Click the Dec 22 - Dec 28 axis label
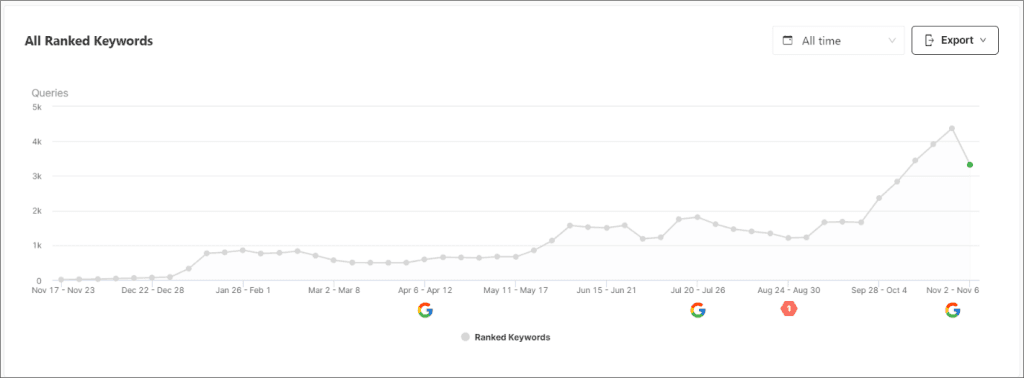 coord(153,291)
